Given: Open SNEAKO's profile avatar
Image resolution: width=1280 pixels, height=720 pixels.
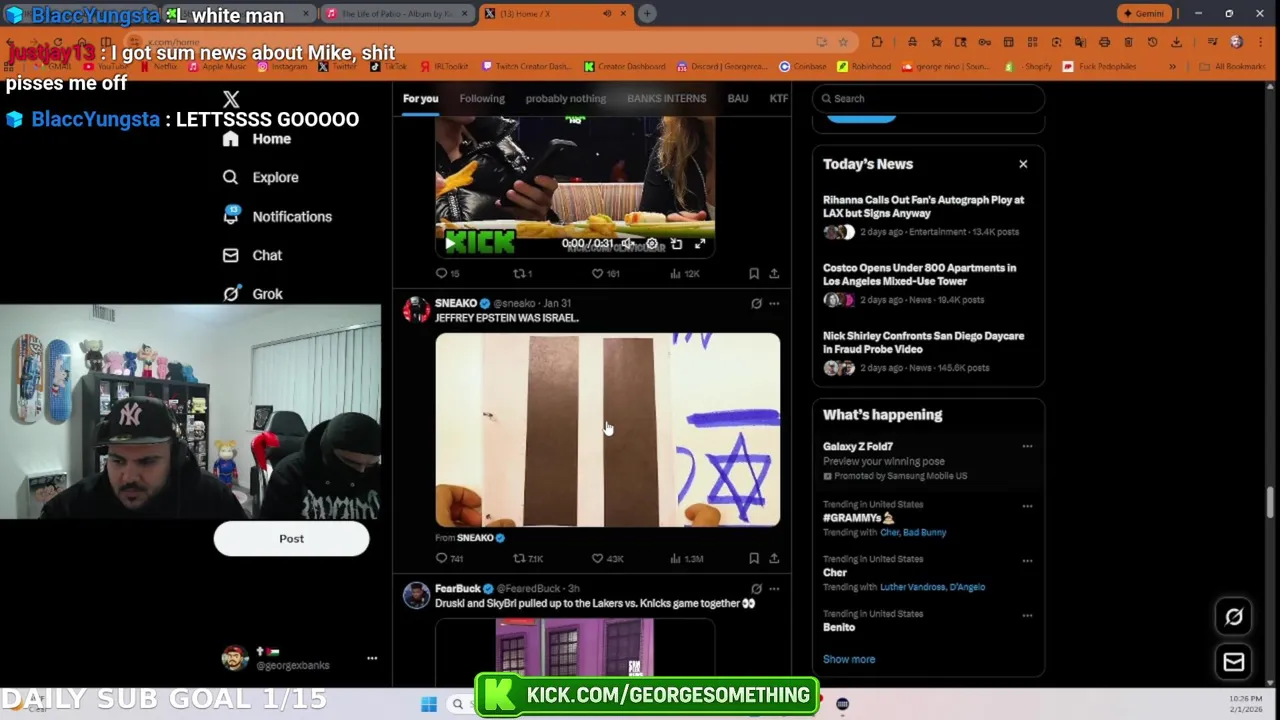Looking at the screenshot, I should tap(416, 309).
